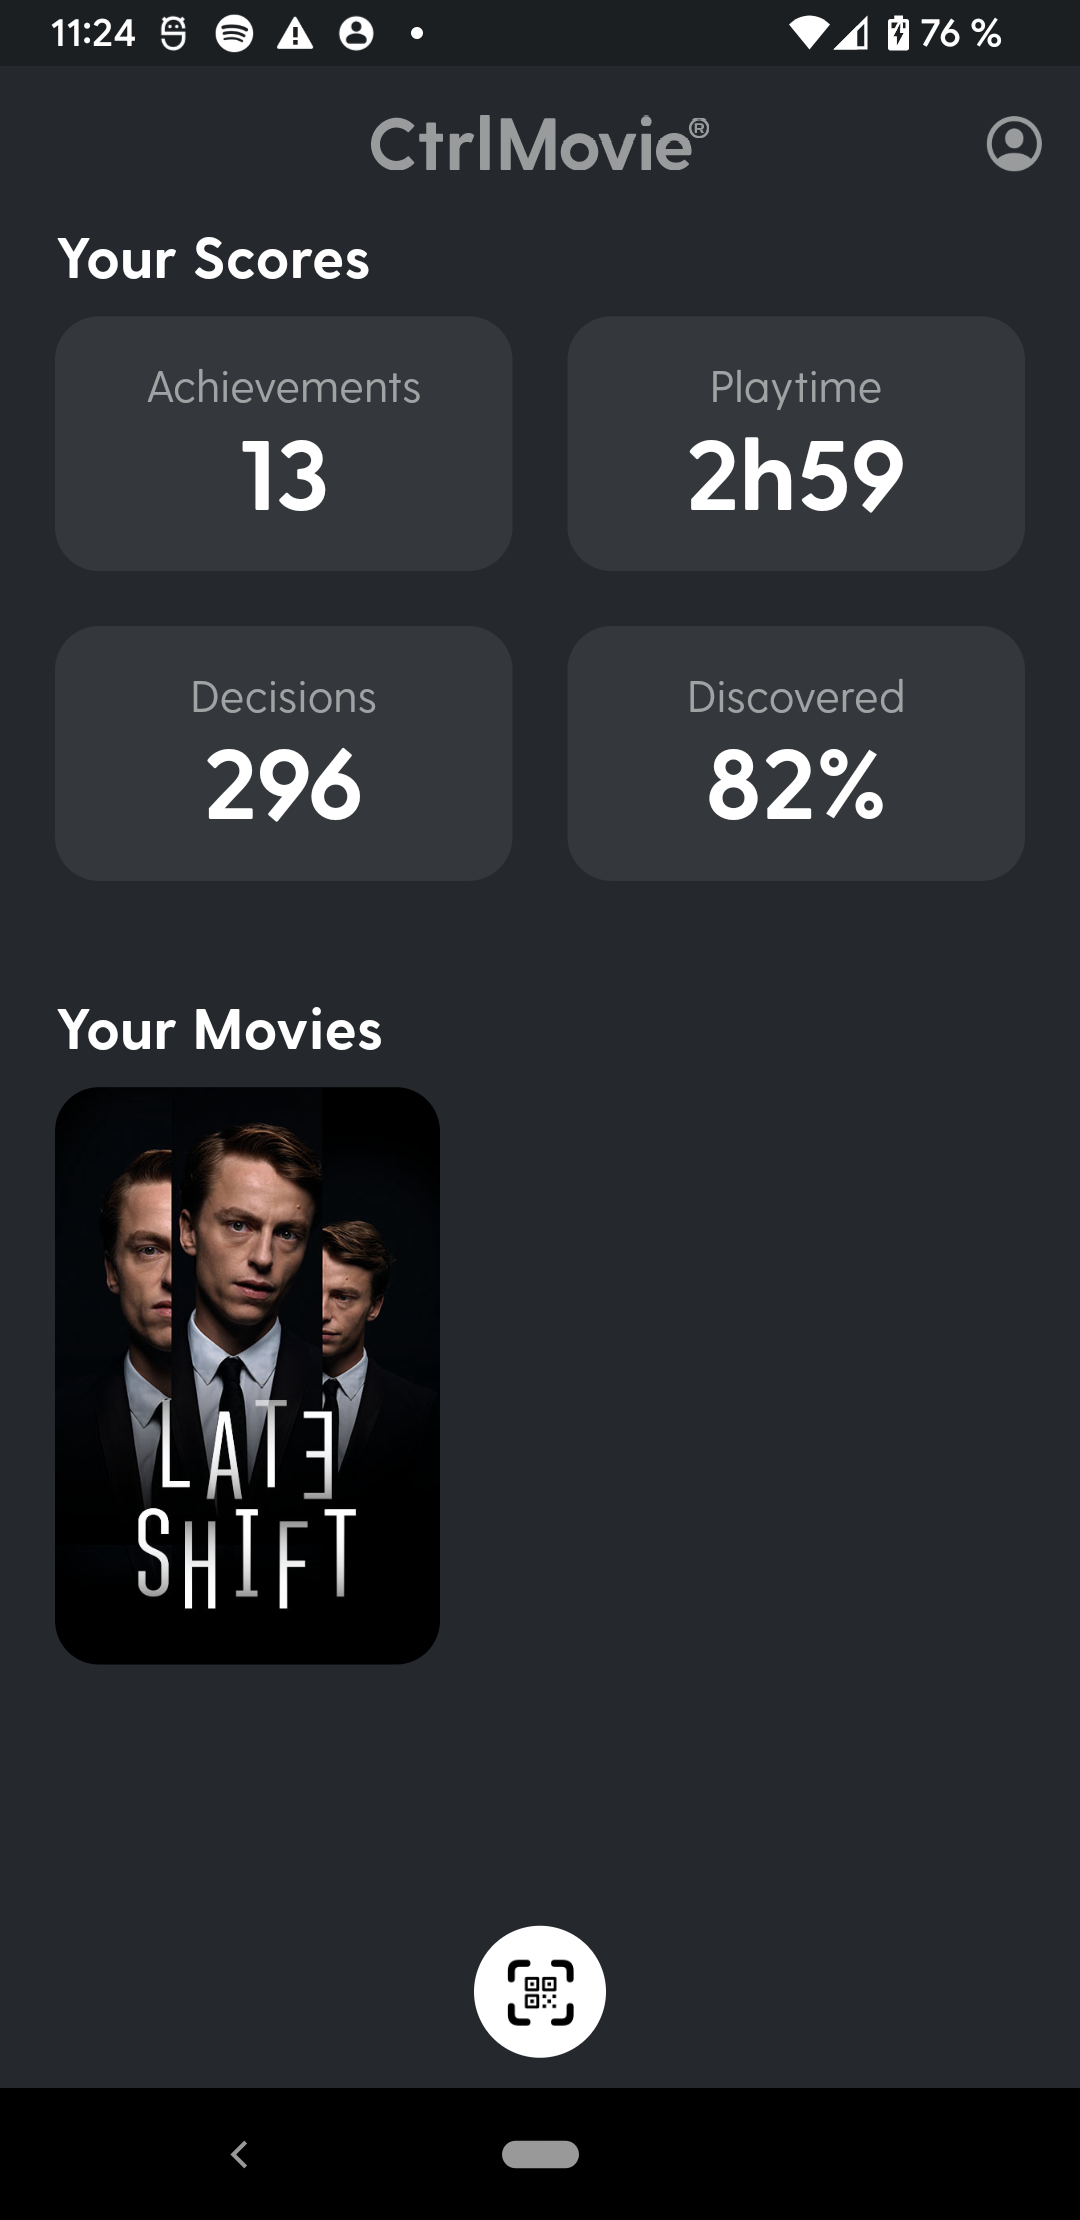This screenshot has height=2220, width=1080.
Task: Tap the Your Scores heading
Action: pyautogui.click(x=213, y=259)
